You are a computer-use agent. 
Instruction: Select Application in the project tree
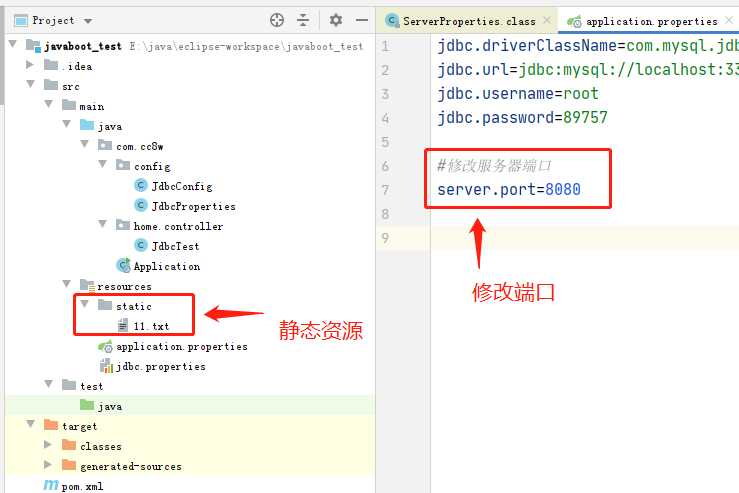167,266
